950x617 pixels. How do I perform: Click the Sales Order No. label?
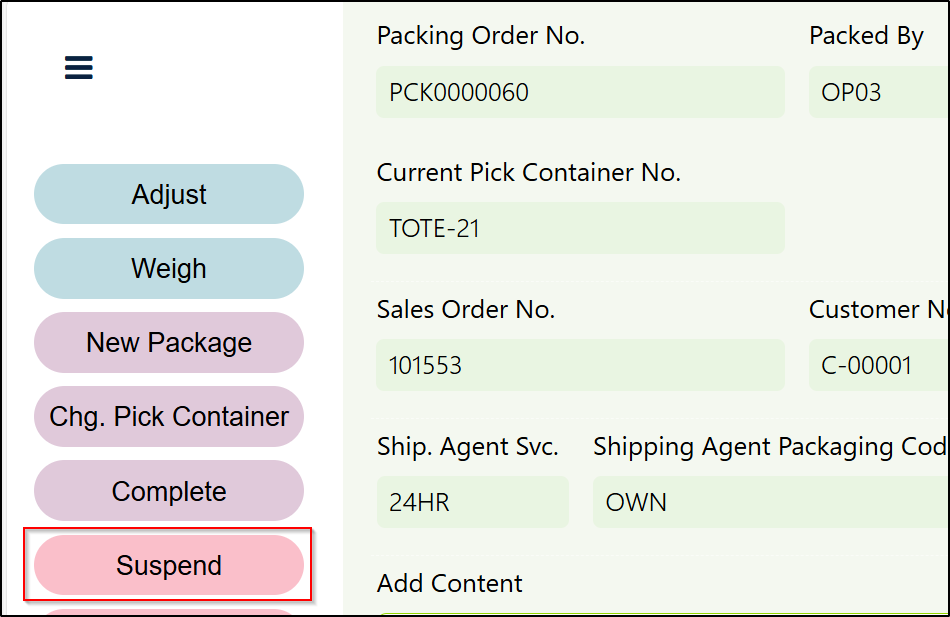click(x=466, y=309)
